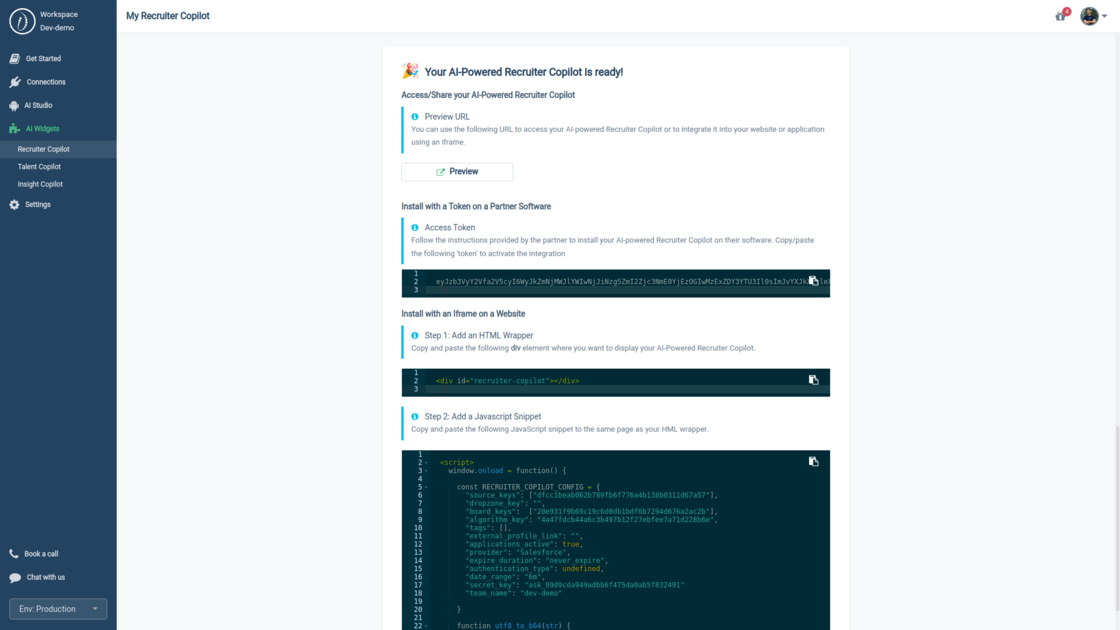Click My Recruiter Copilot heading link

[166, 15]
